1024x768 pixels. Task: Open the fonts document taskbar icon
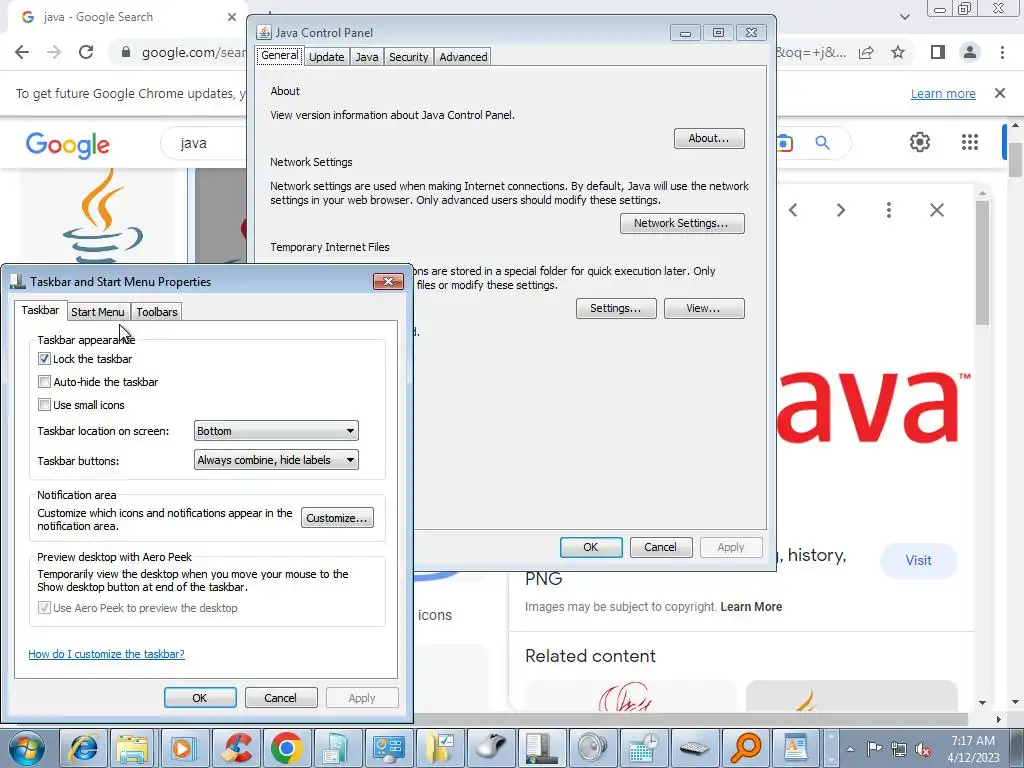pyautogui.click(x=795, y=748)
